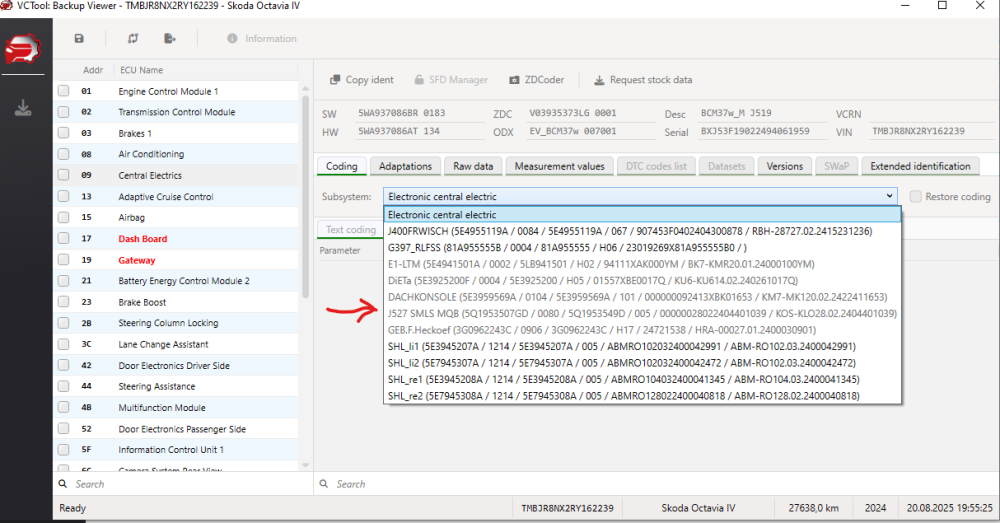Select Steering Column Locking row
The width and height of the screenshot is (1000, 523).
tap(176, 323)
